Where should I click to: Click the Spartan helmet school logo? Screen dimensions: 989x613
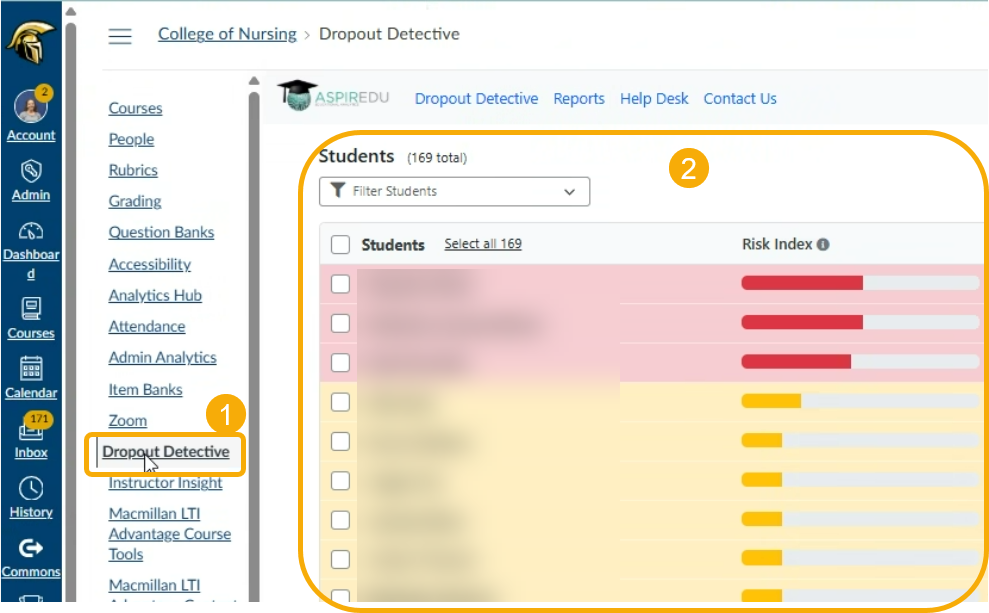(x=30, y=42)
